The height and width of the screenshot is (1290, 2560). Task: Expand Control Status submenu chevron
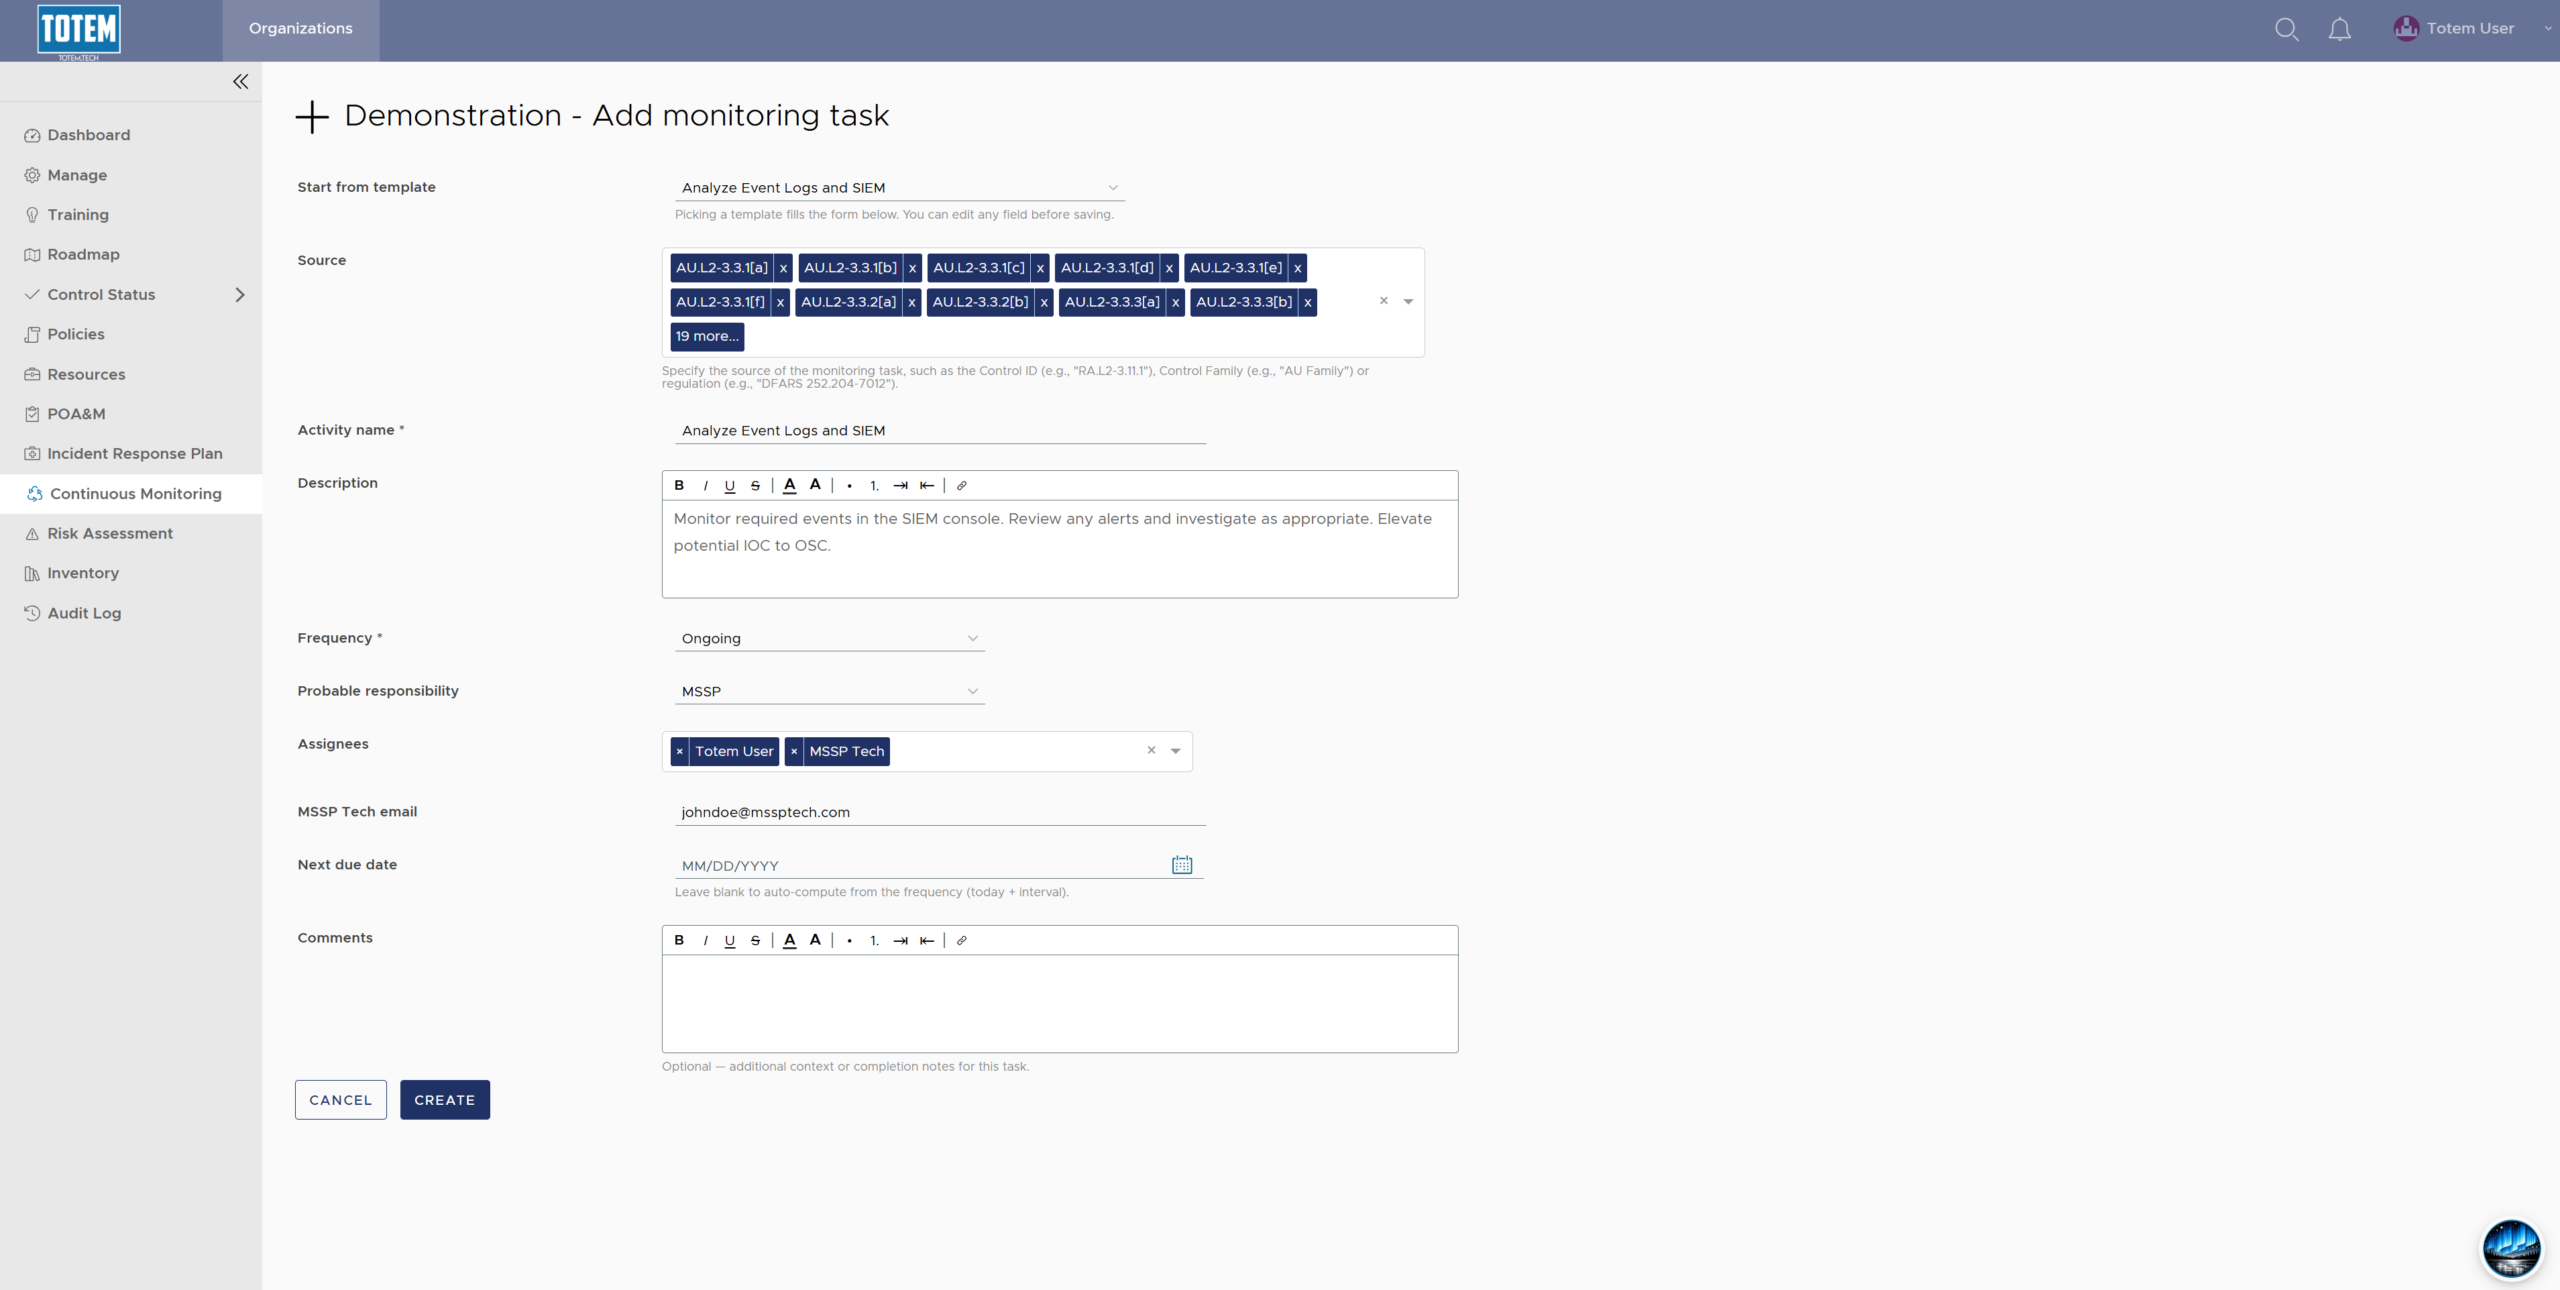239,295
